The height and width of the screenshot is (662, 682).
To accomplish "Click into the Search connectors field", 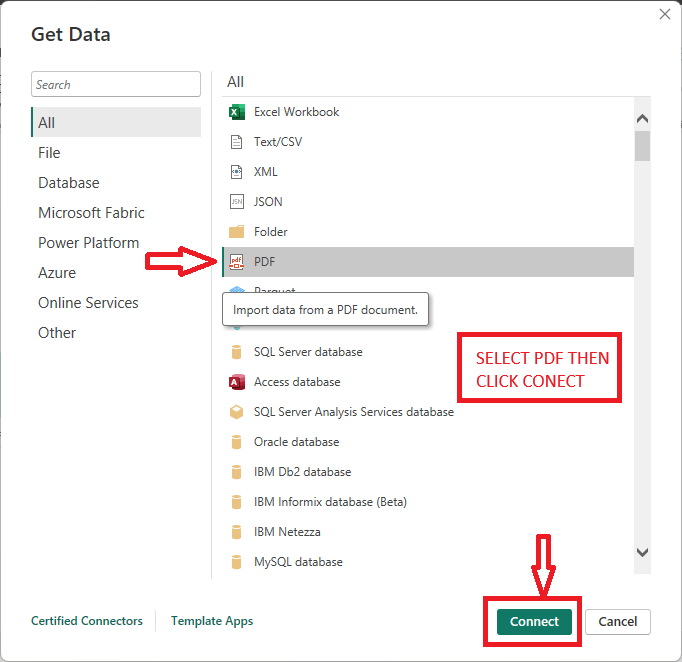I will [116, 84].
